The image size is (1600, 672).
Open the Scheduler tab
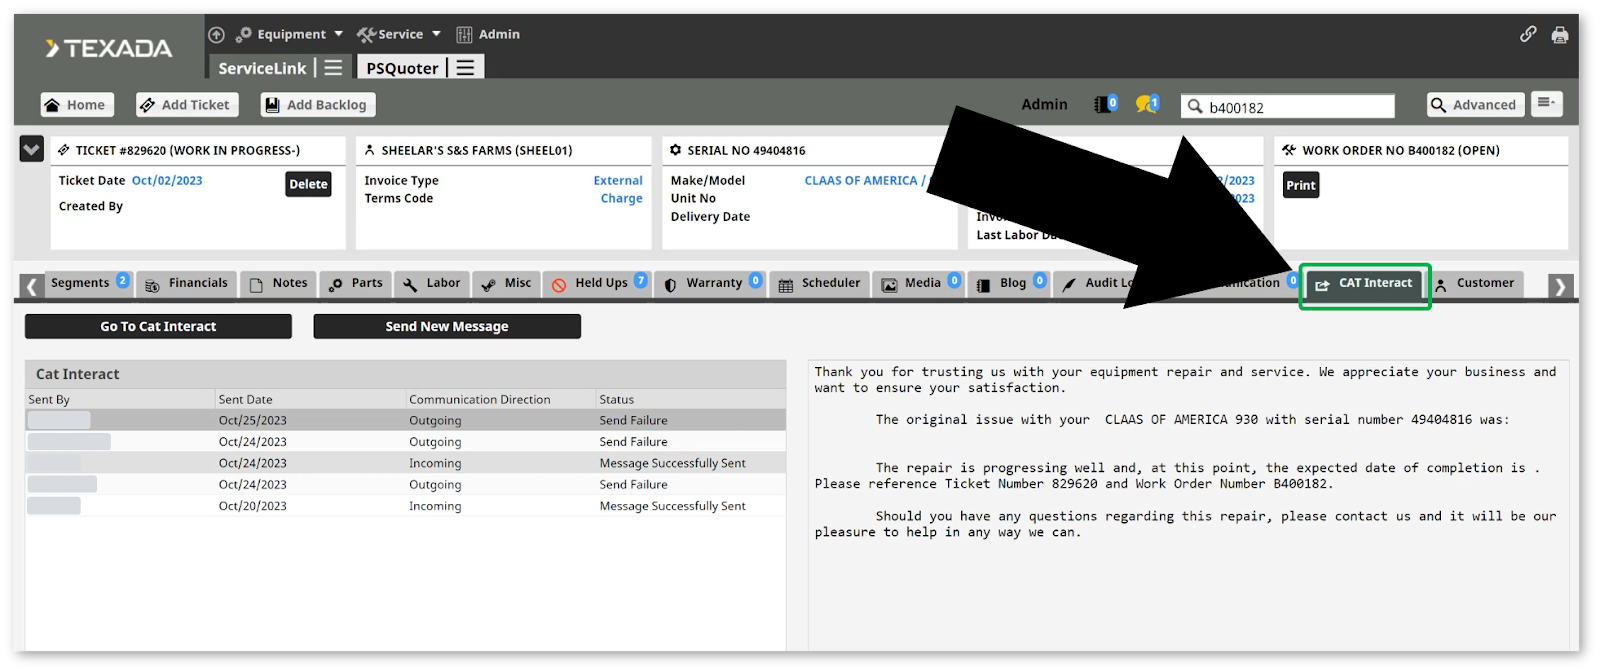pyautogui.click(x=819, y=284)
